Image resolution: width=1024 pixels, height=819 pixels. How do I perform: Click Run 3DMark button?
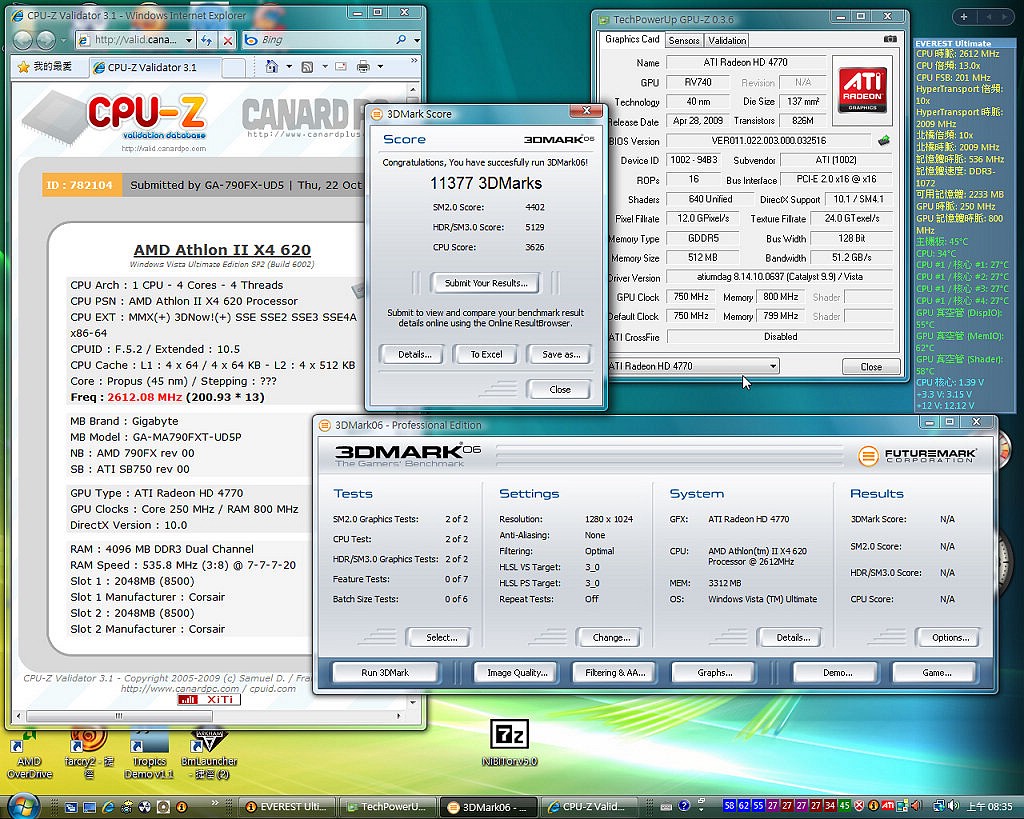[x=385, y=672]
